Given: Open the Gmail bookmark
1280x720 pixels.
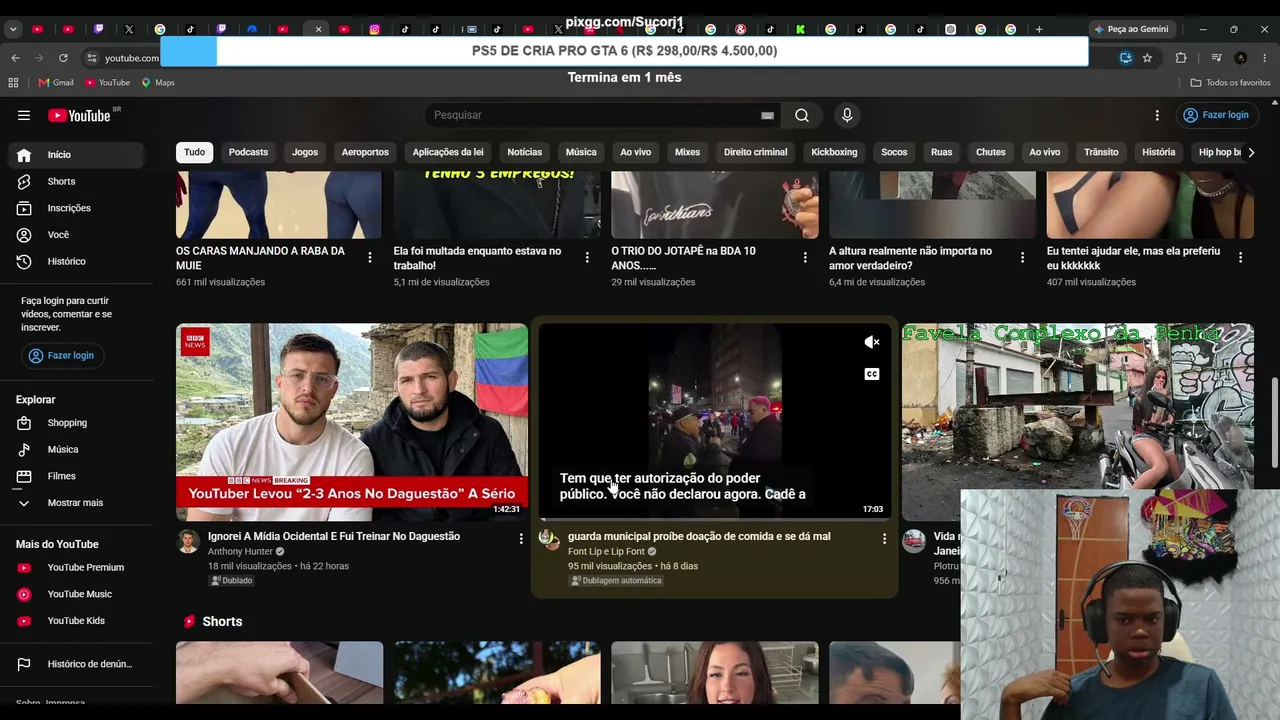Looking at the screenshot, I should tap(56, 82).
